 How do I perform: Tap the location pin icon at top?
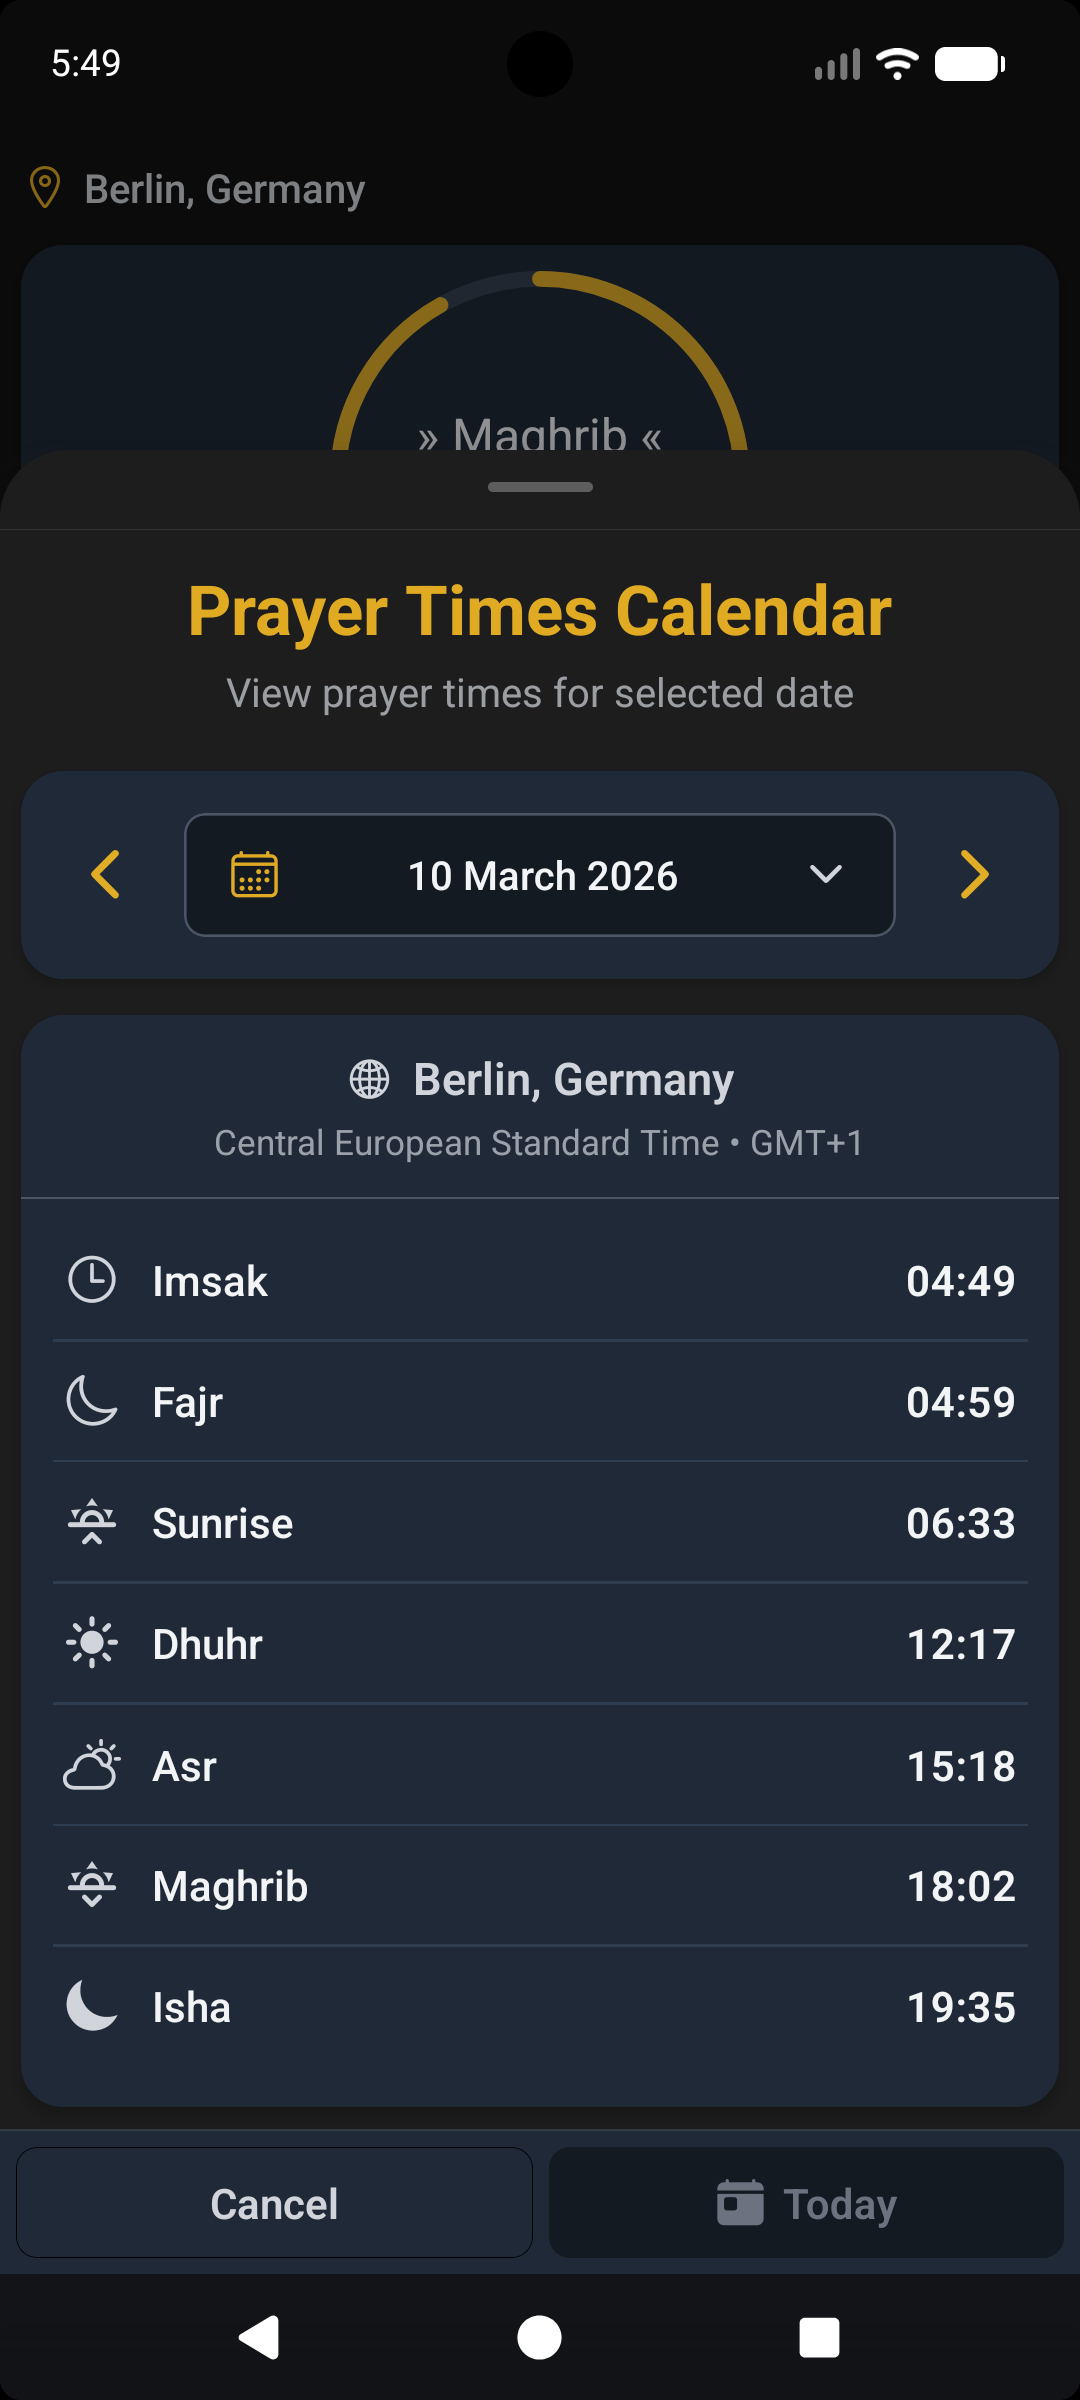(x=45, y=188)
